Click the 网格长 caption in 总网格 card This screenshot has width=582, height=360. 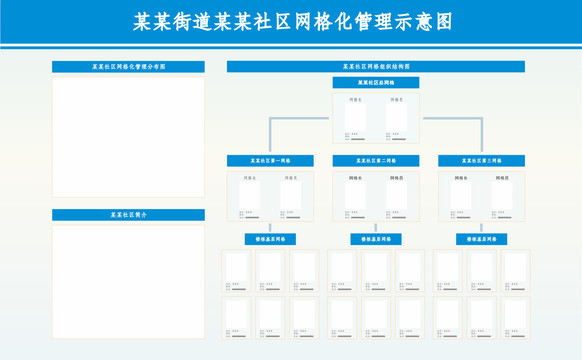click(x=355, y=99)
